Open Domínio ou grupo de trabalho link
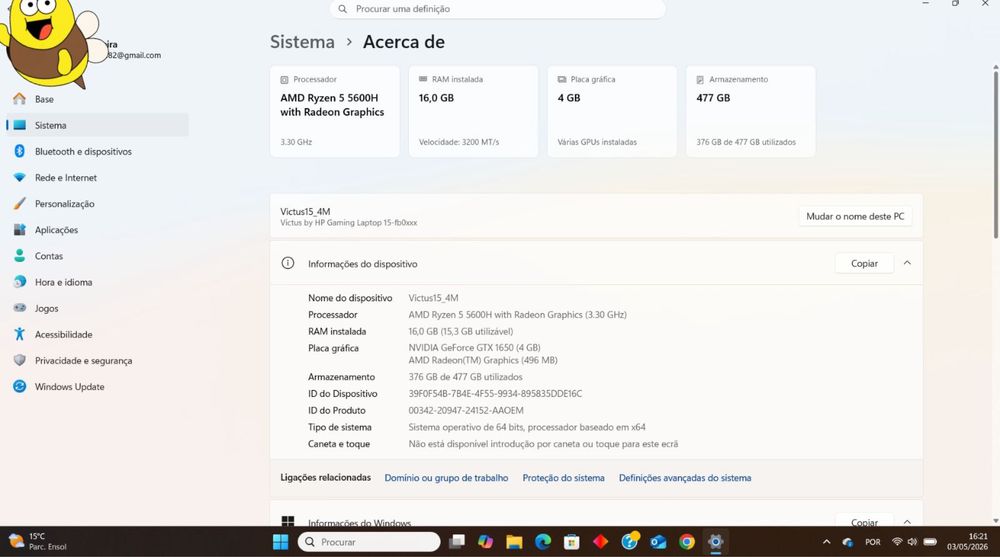Screen dimensions: 1000x557 446,478
